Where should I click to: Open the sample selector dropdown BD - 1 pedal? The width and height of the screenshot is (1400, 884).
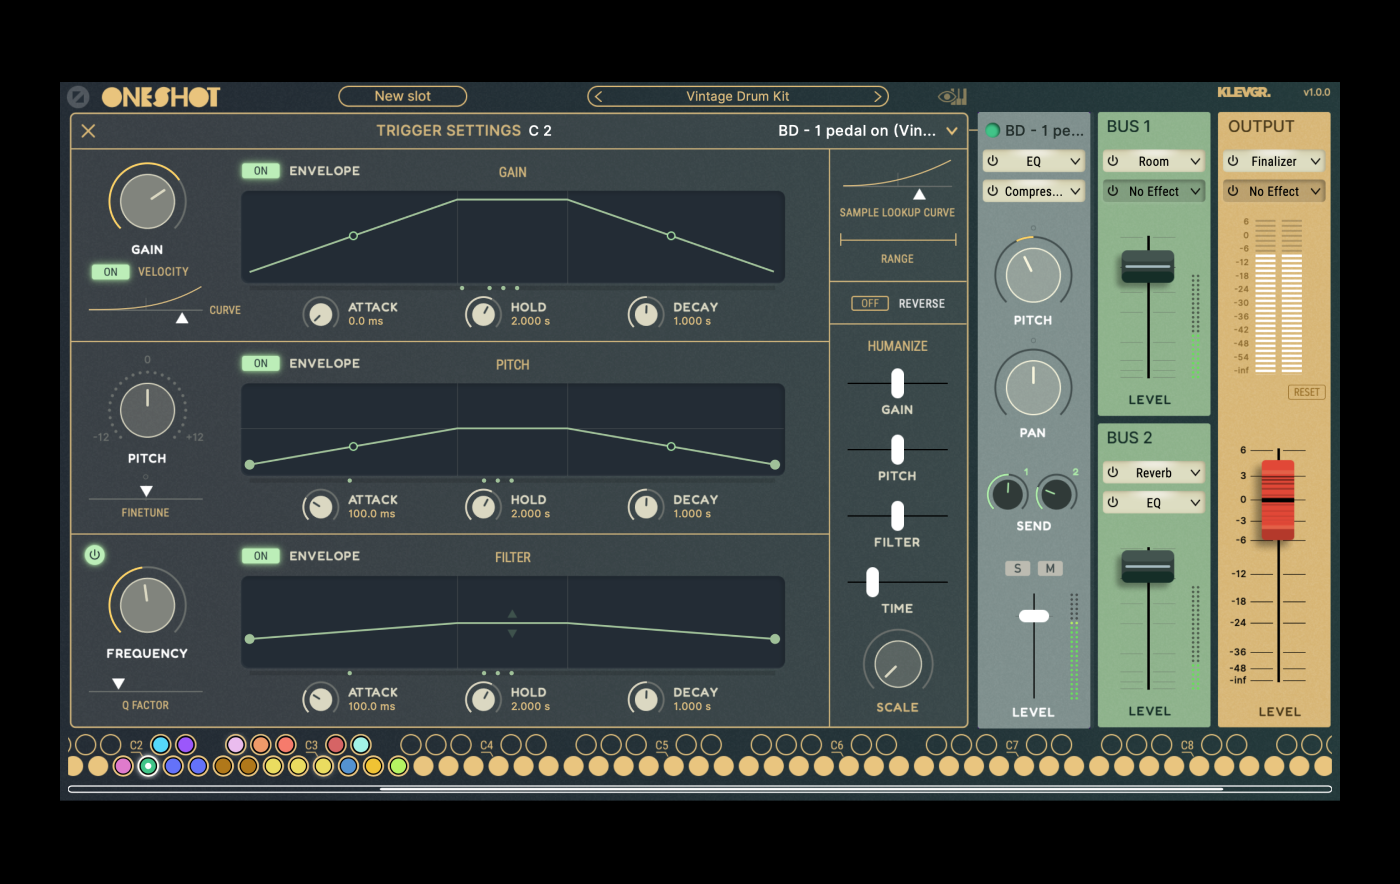point(867,131)
